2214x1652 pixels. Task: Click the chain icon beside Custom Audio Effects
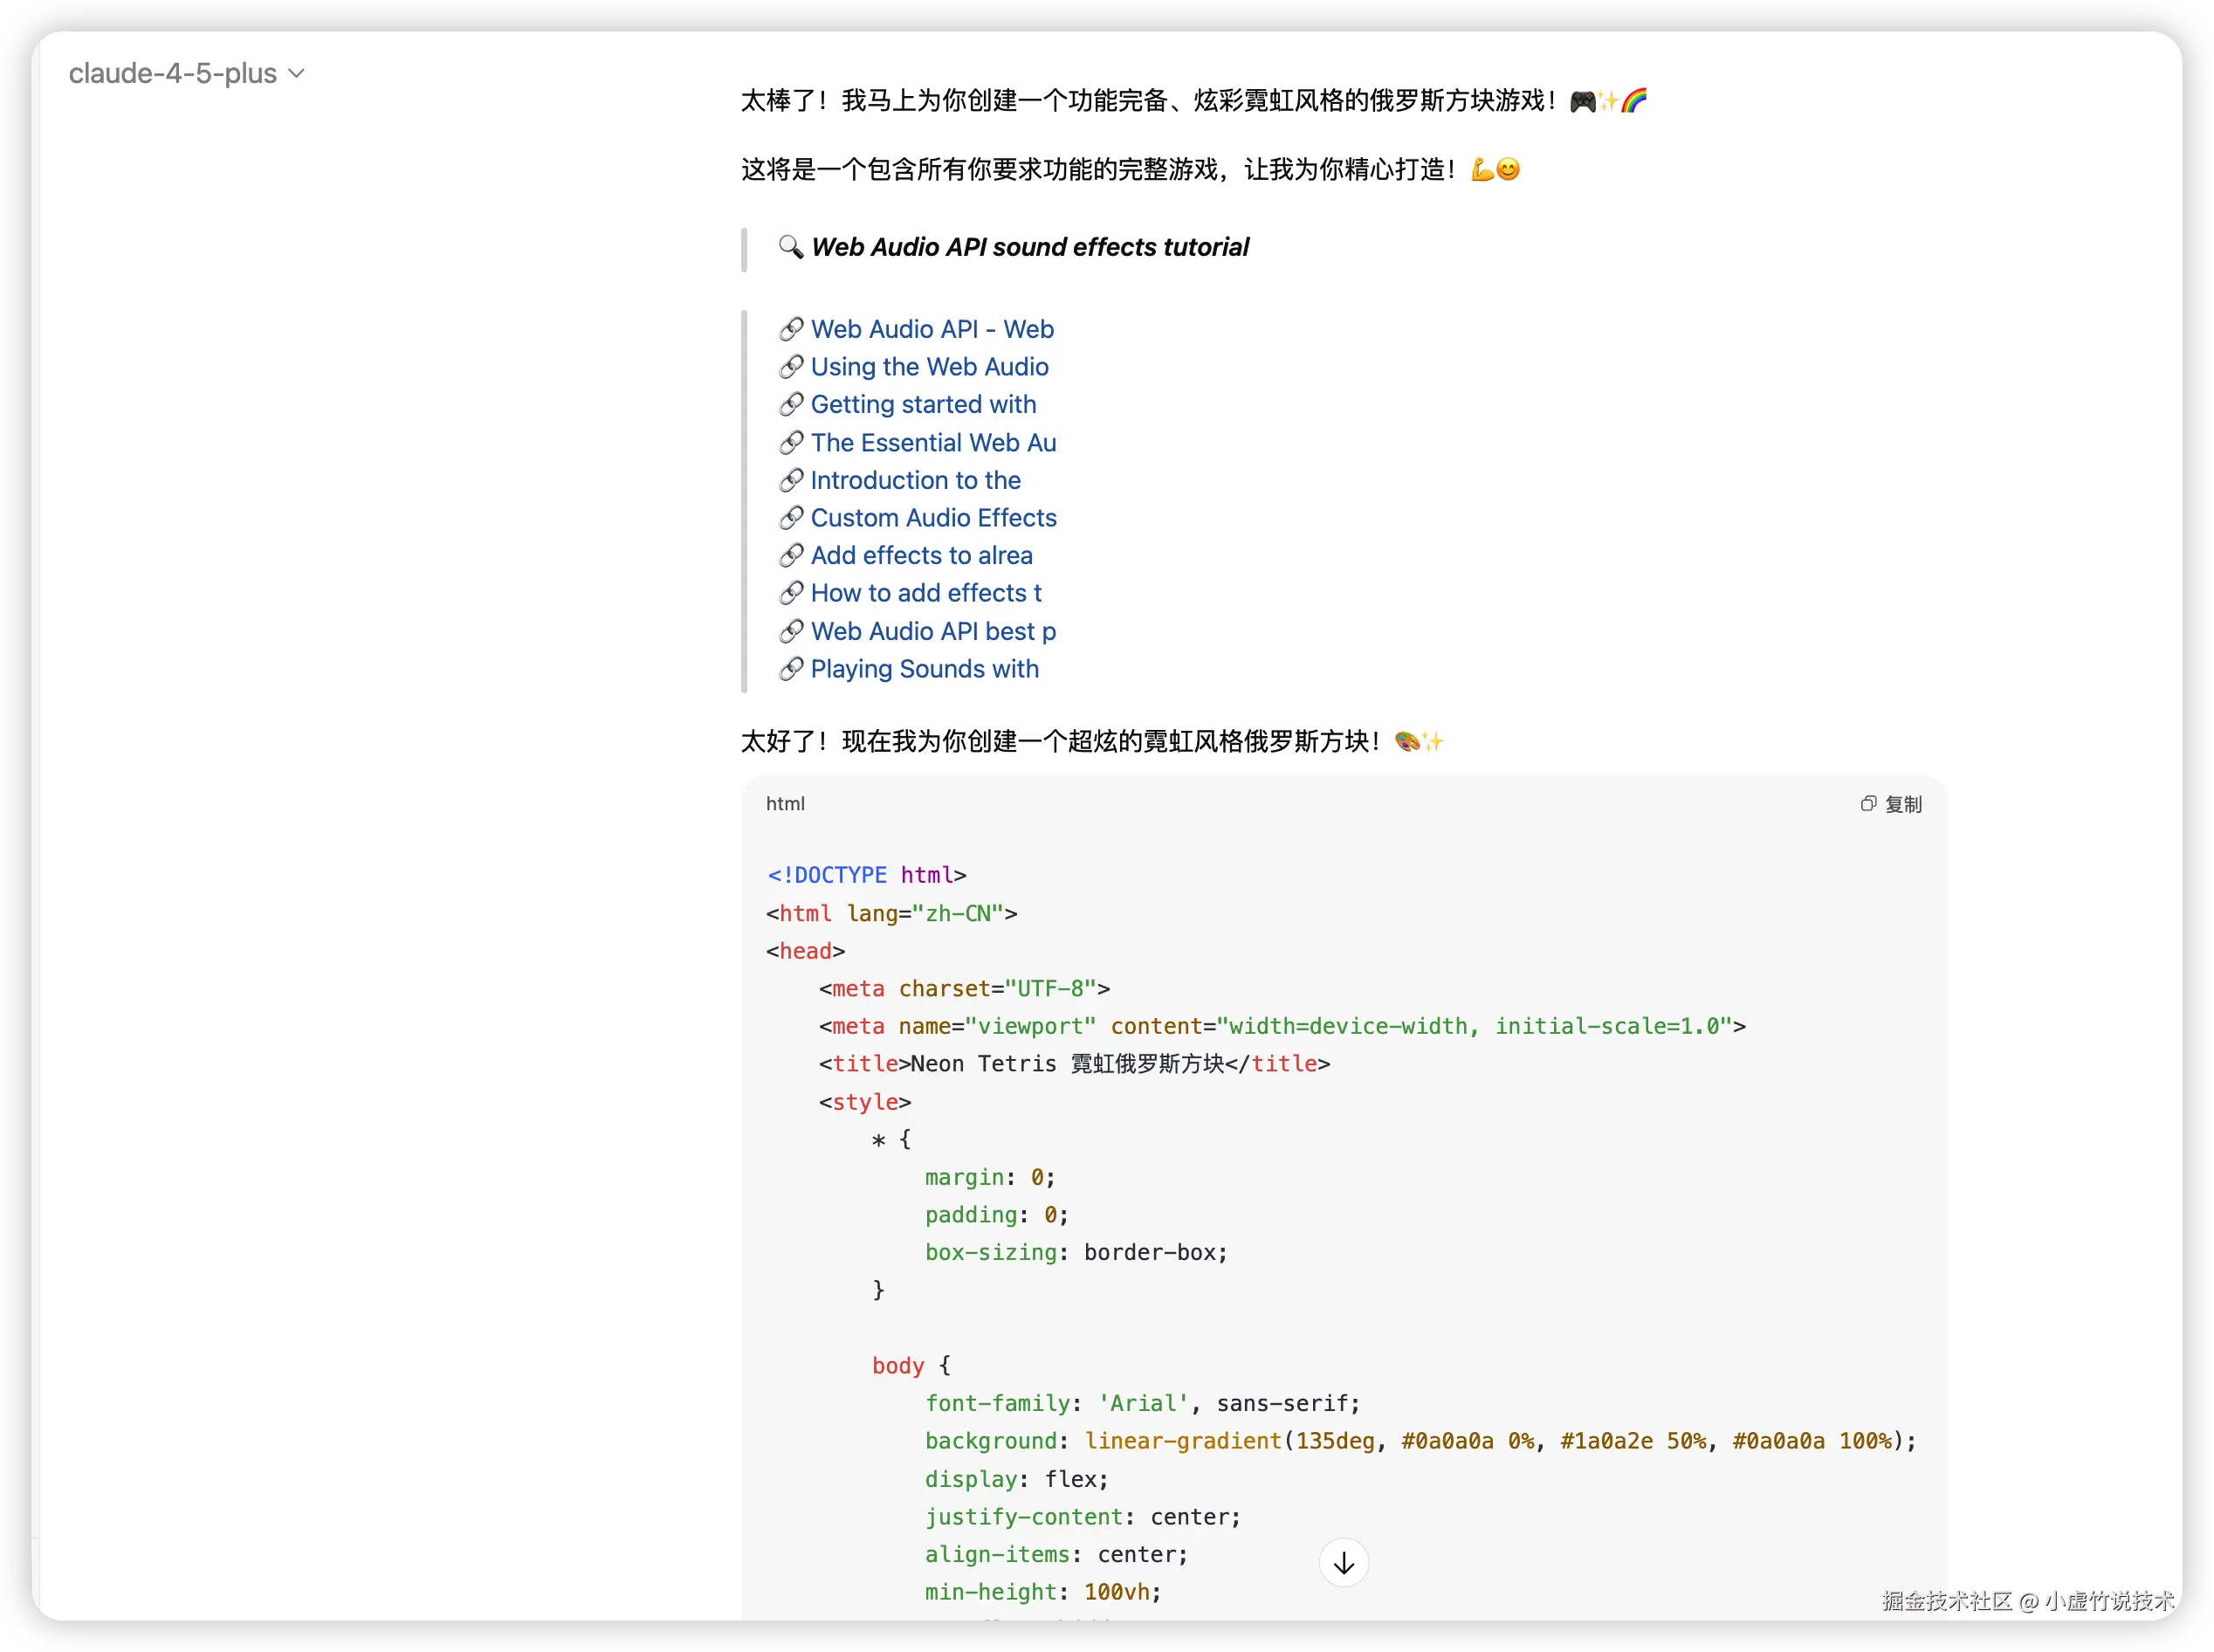[791, 518]
